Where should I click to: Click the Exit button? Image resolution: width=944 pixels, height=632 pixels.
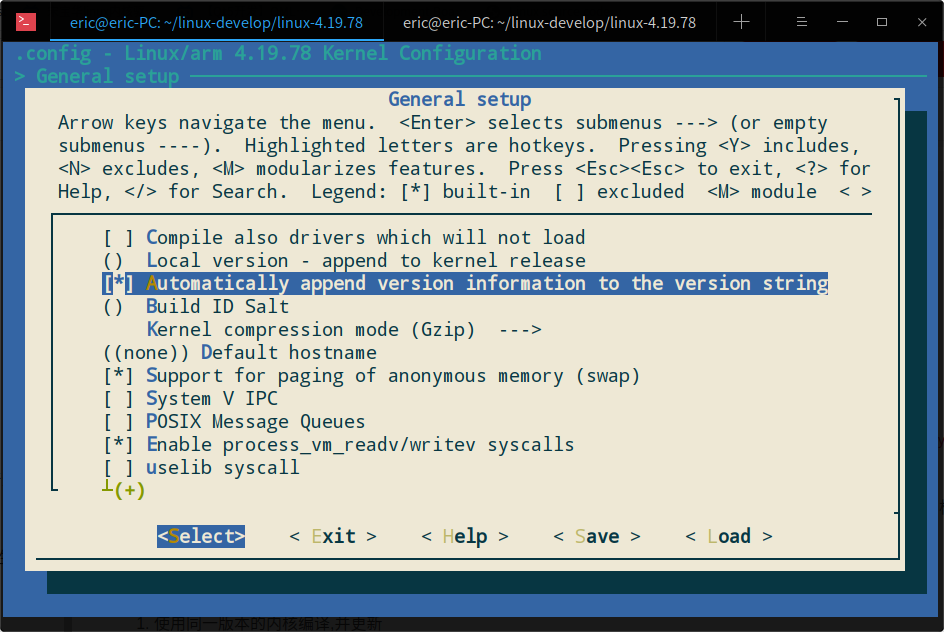click(x=333, y=536)
